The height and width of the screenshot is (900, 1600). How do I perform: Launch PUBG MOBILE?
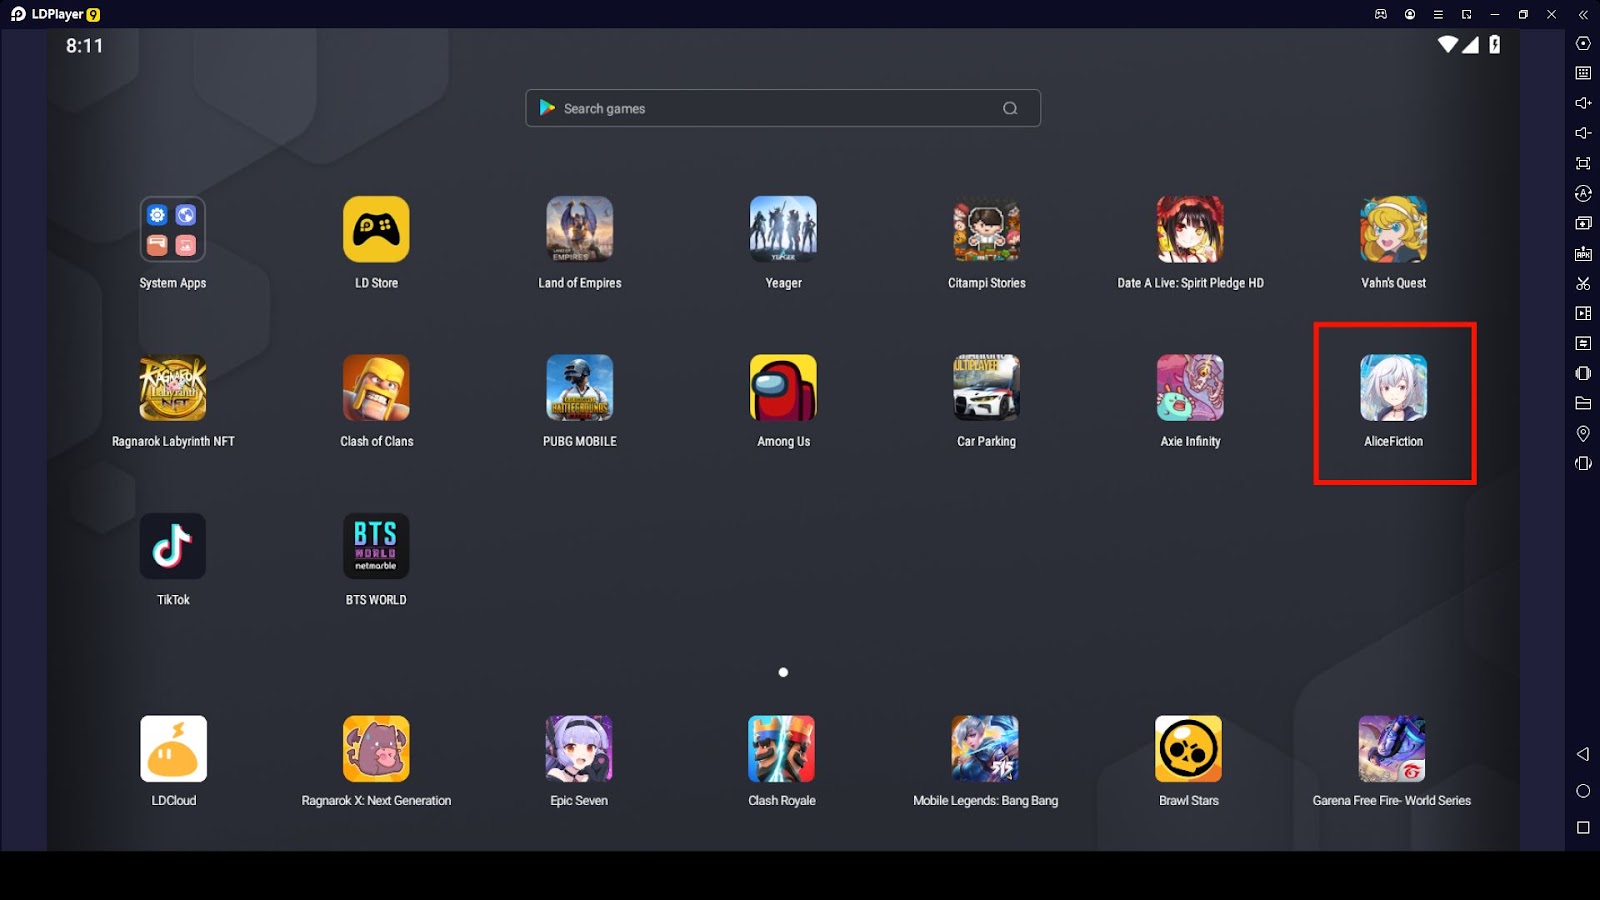[x=580, y=388]
